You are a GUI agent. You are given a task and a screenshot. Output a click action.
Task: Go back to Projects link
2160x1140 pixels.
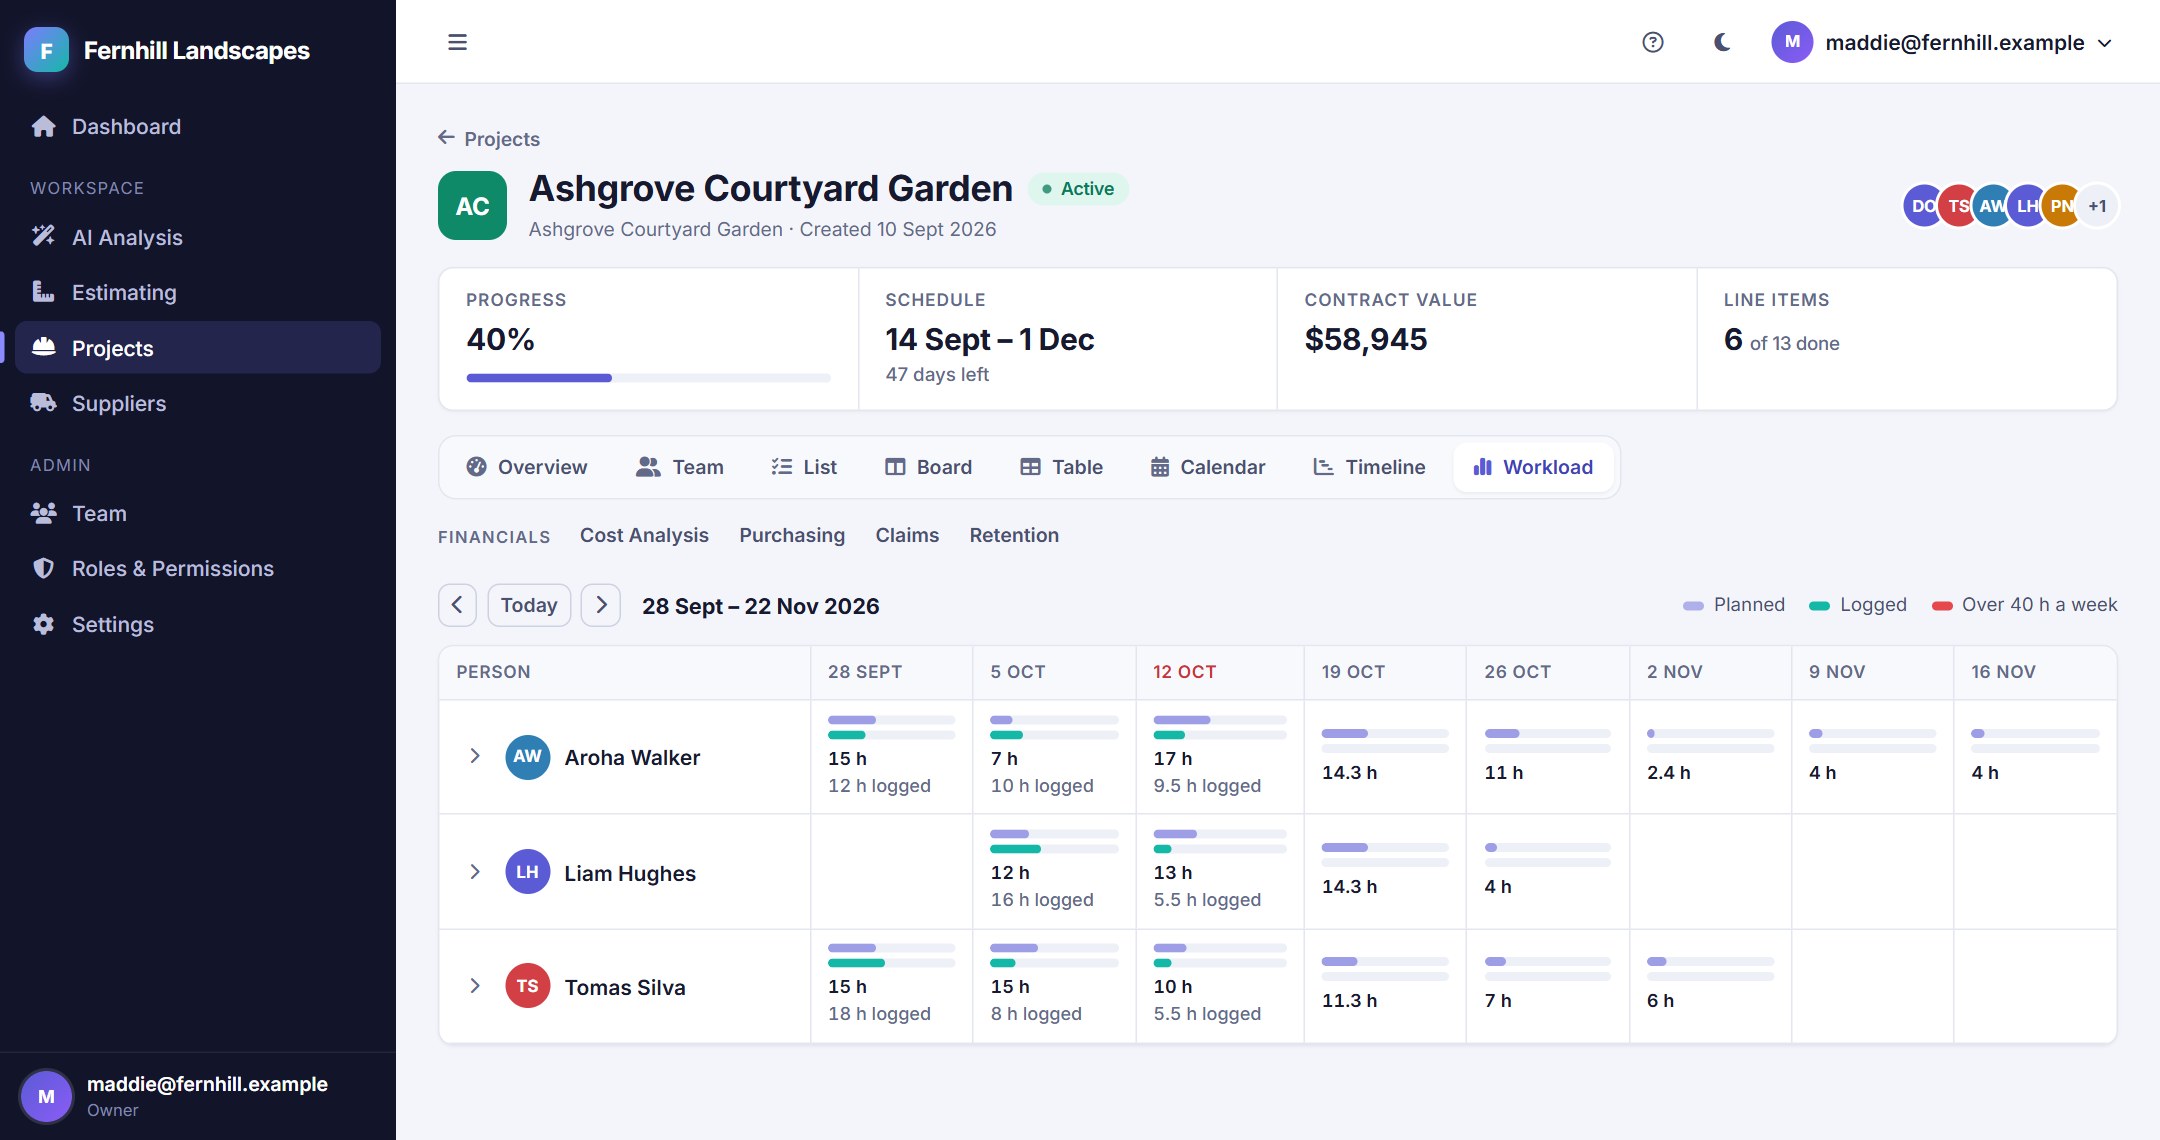pos(489,138)
